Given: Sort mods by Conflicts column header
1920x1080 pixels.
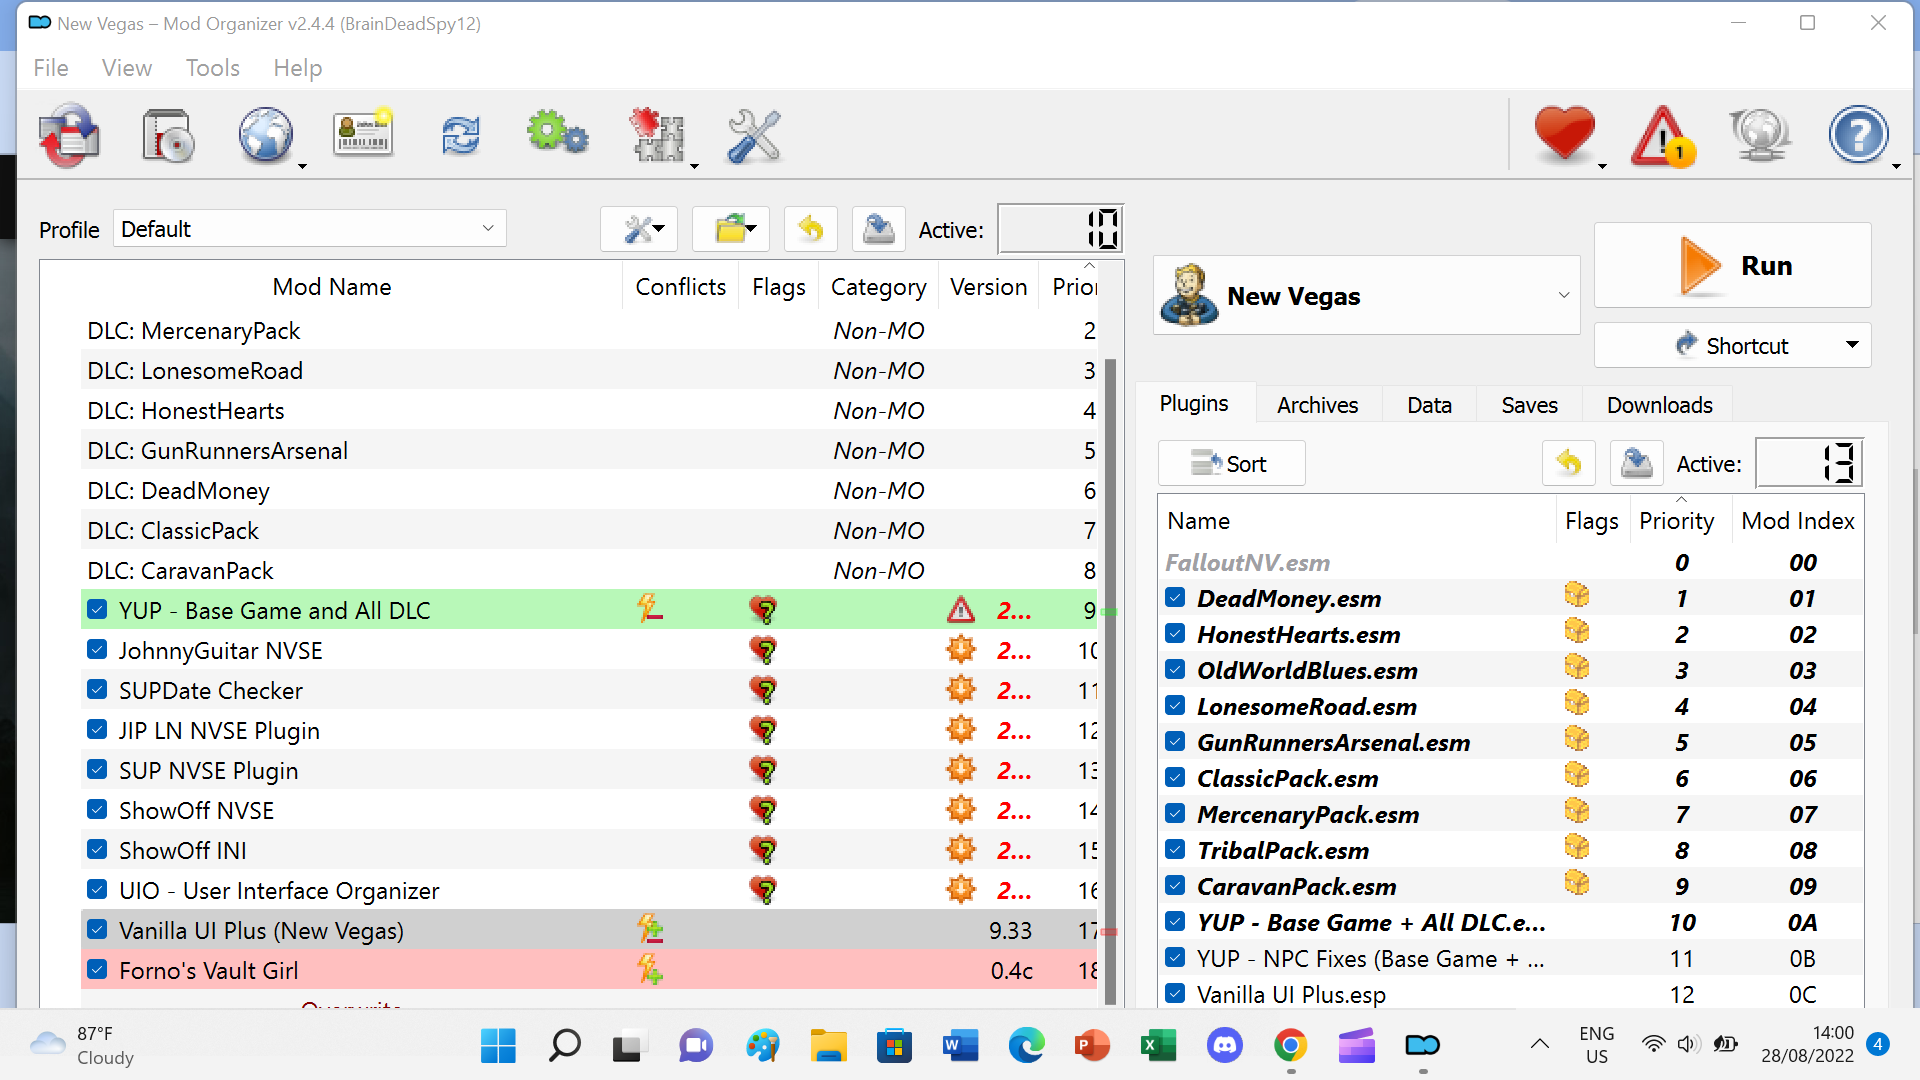Looking at the screenshot, I should 681,287.
